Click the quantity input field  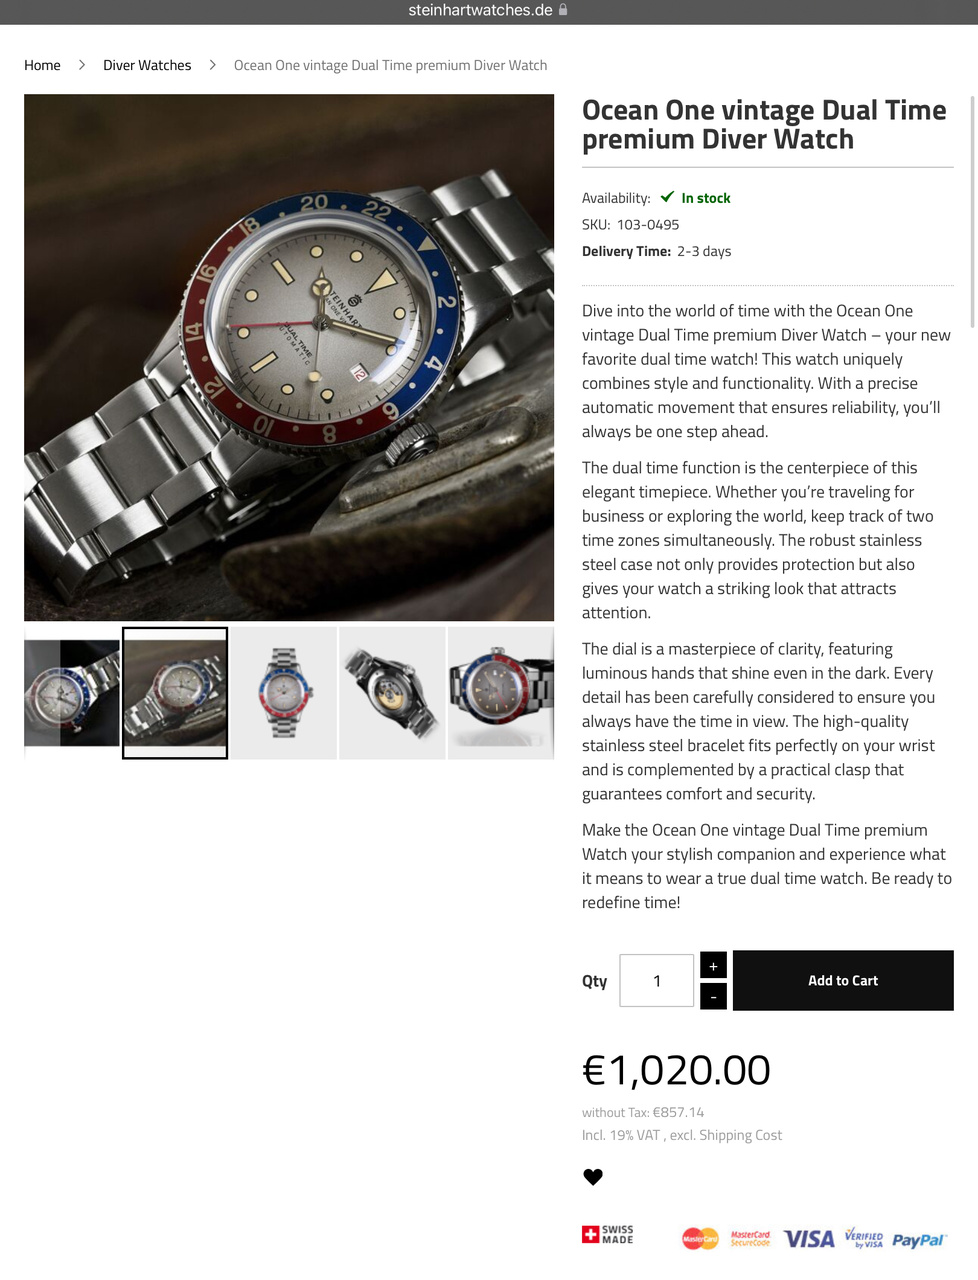tap(657, 981)
